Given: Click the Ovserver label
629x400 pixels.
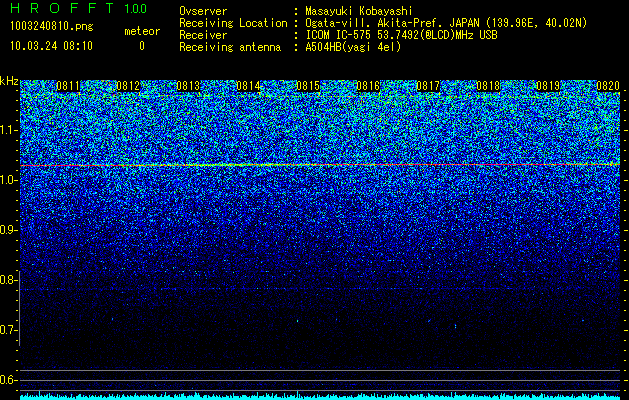Looking at the screenshot, I should click(x=203, y=11).
